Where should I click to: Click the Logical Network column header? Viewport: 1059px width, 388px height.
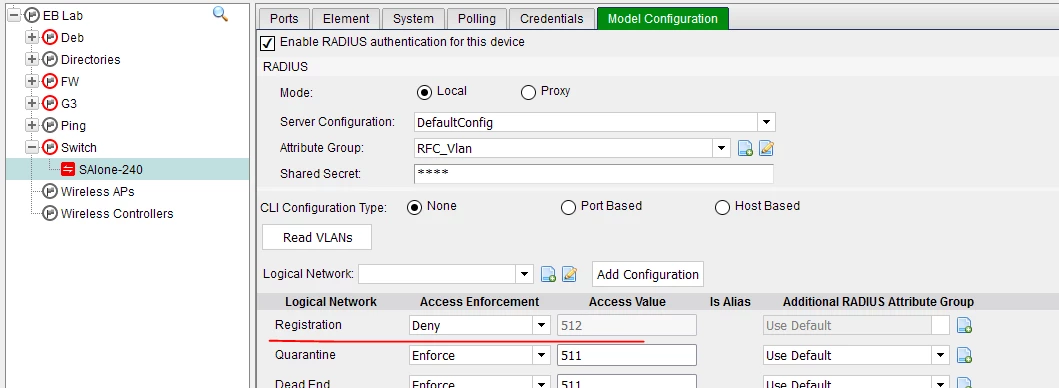[x=331, y=301]
